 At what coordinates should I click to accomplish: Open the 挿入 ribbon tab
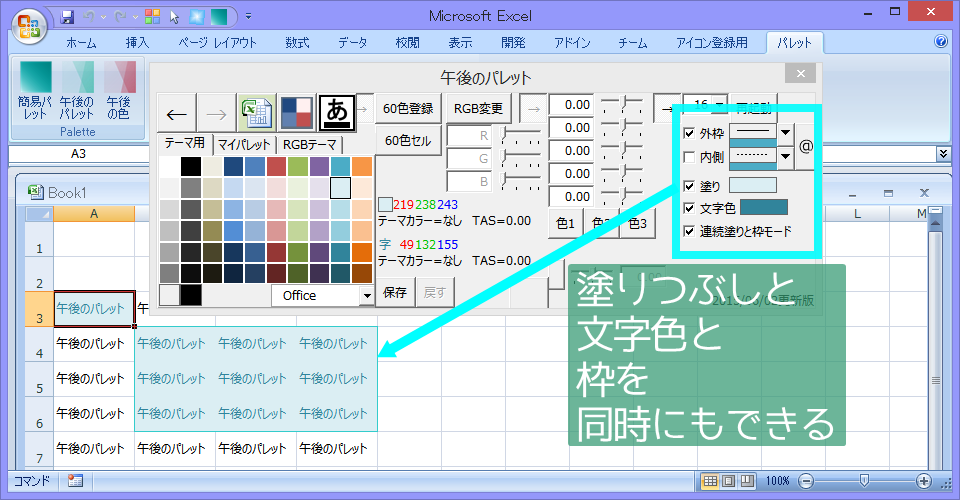coord(137,42)
